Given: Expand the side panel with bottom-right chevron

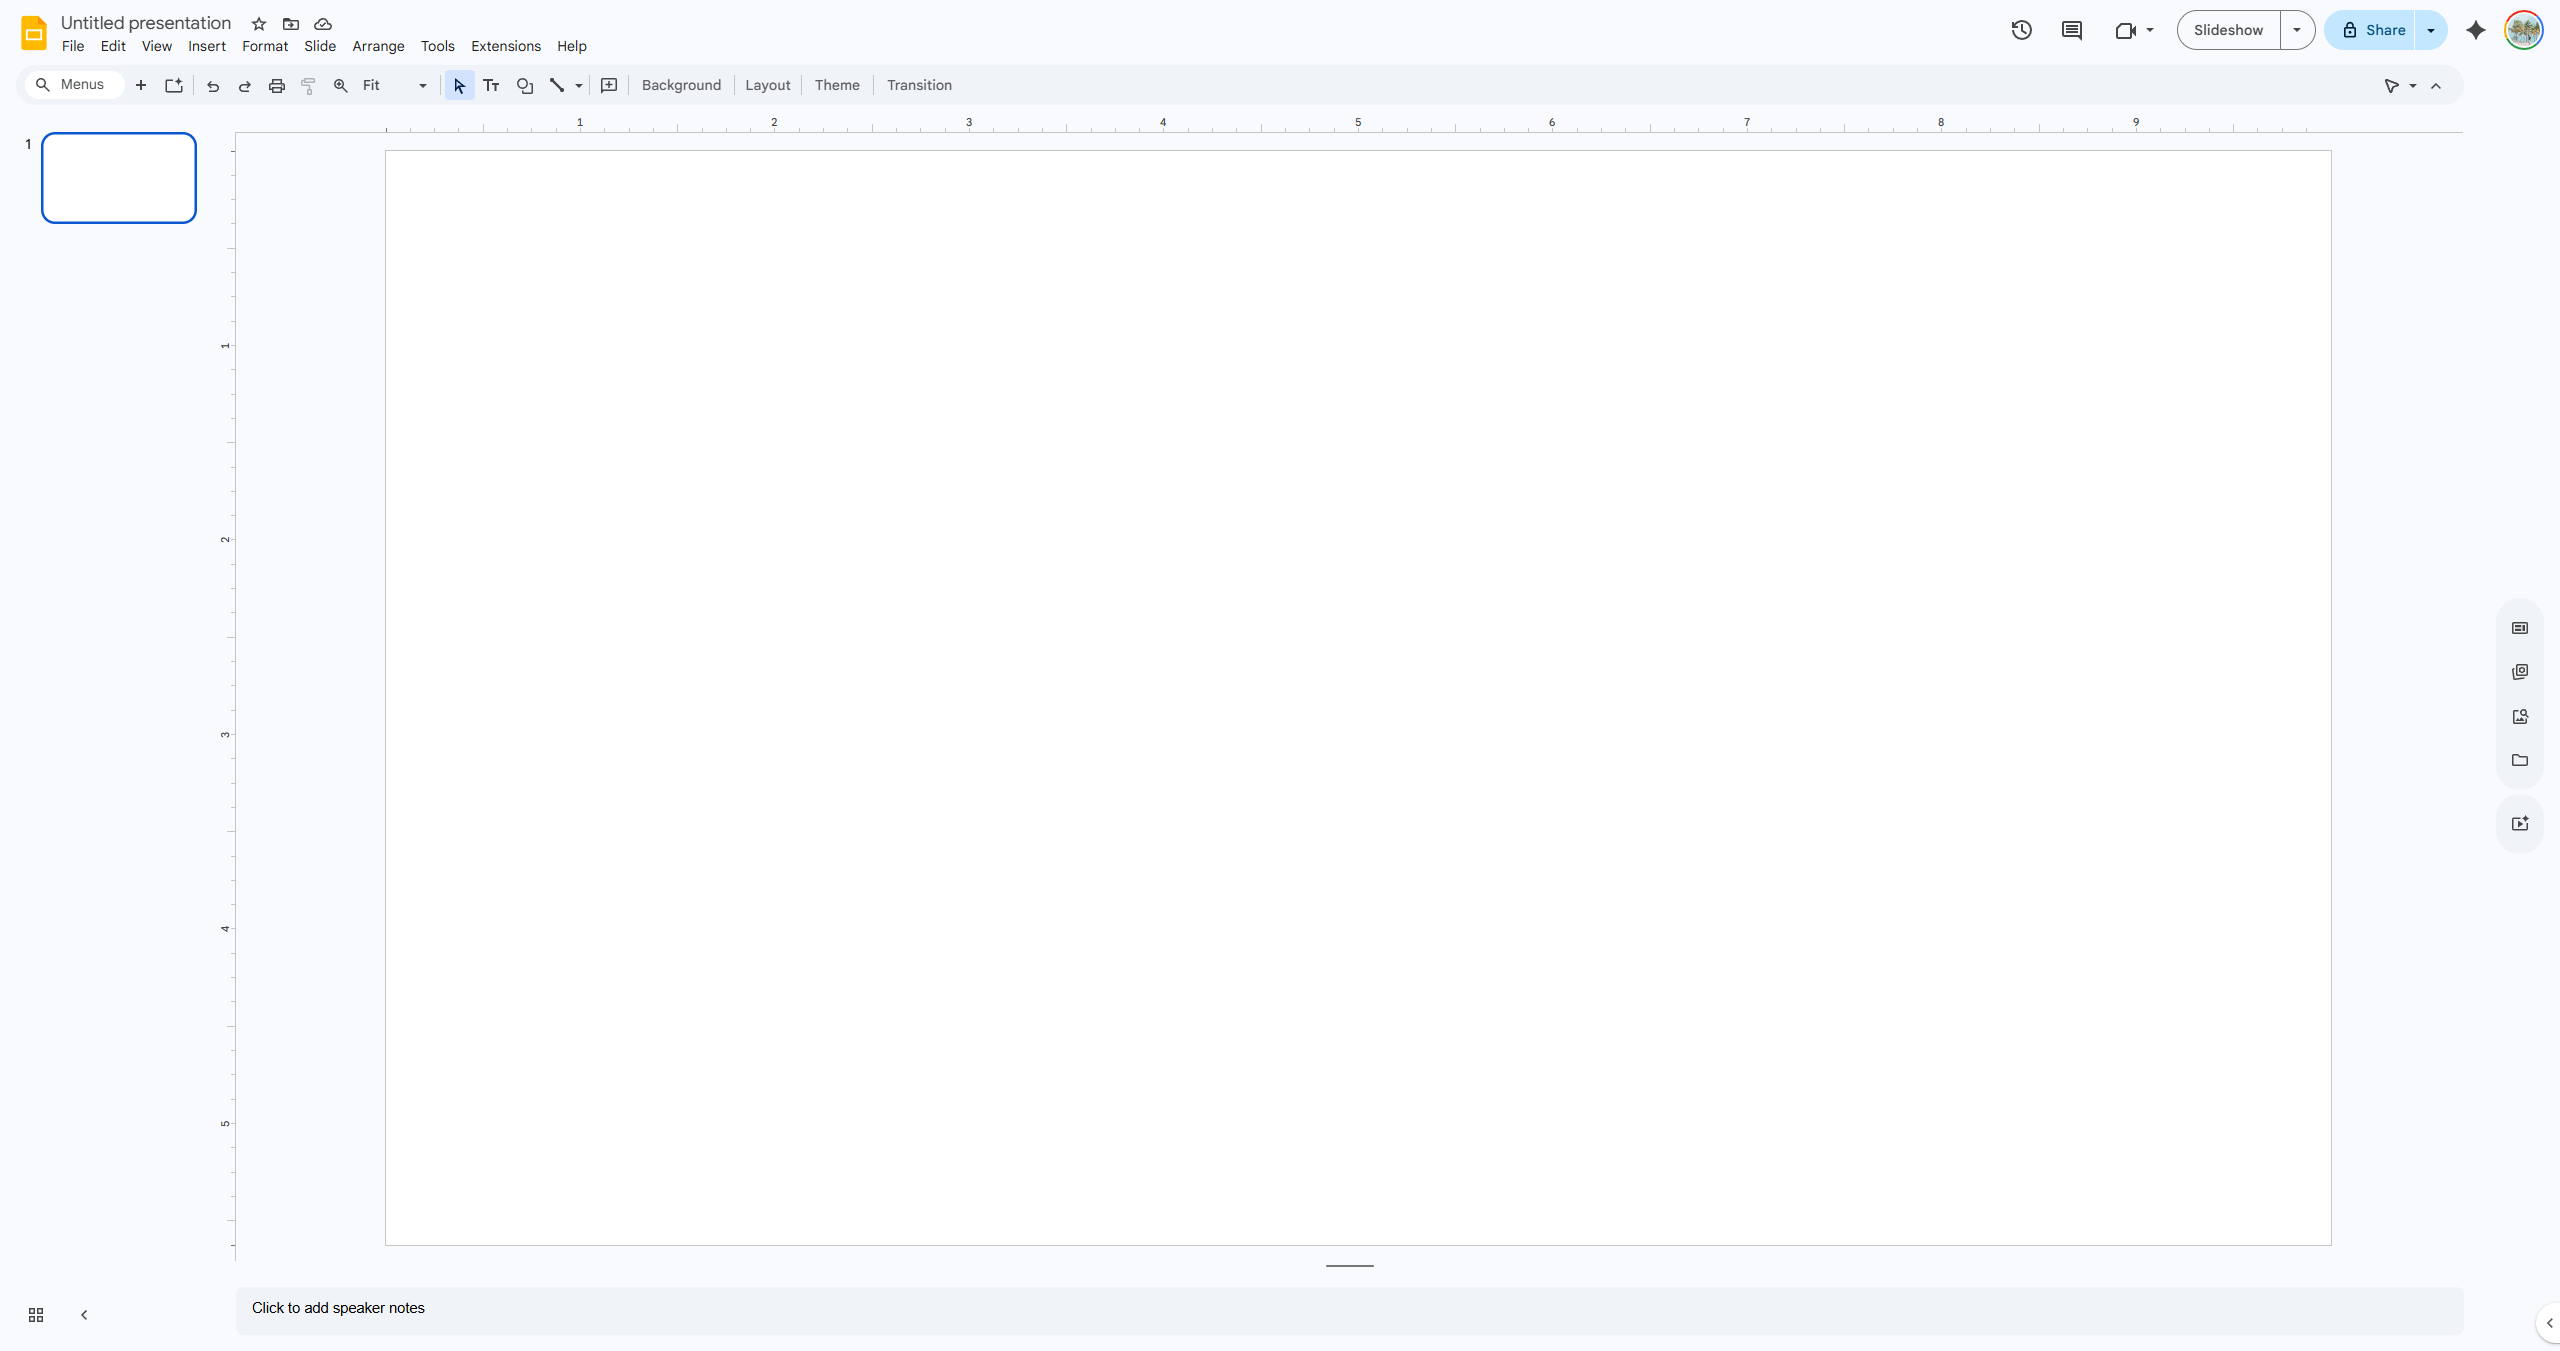Looking at the screenshot, I should (2549, 1323).
